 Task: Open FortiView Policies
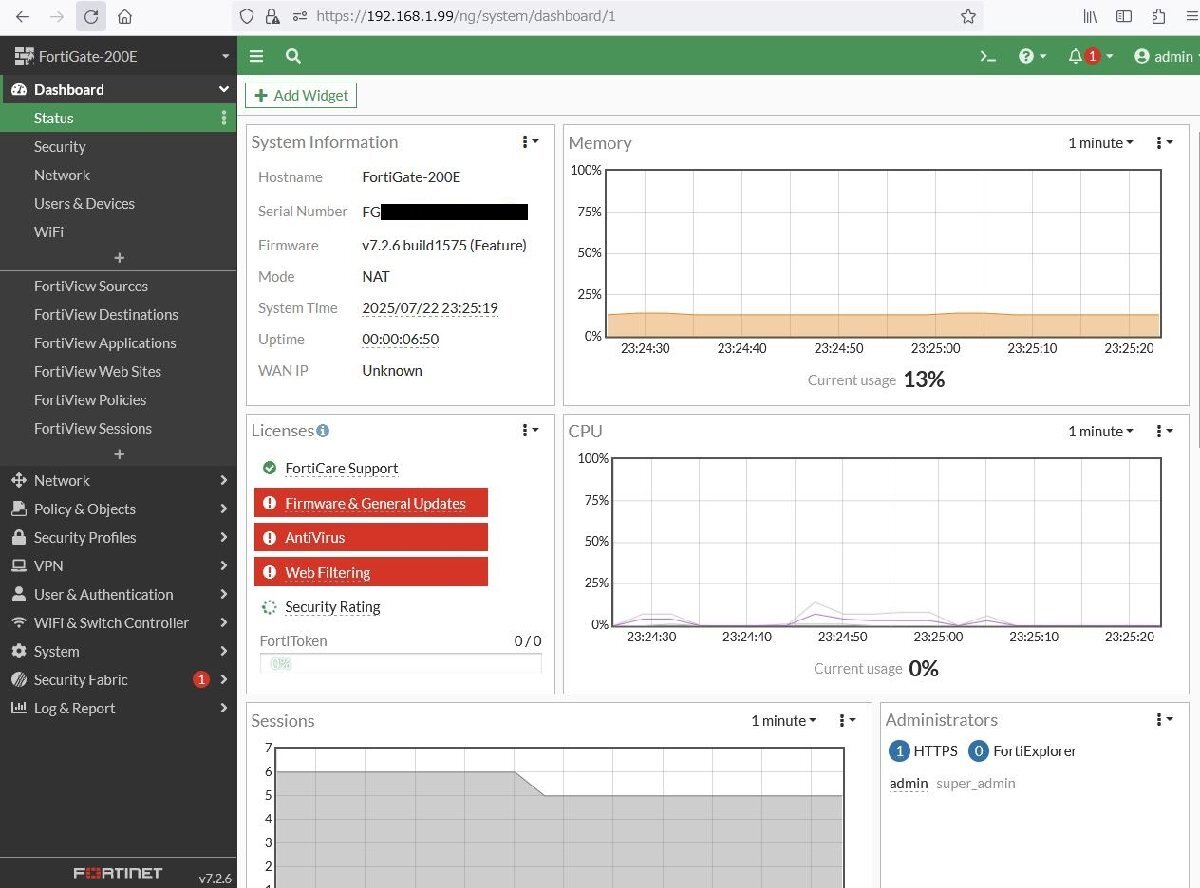pos(90,400)
